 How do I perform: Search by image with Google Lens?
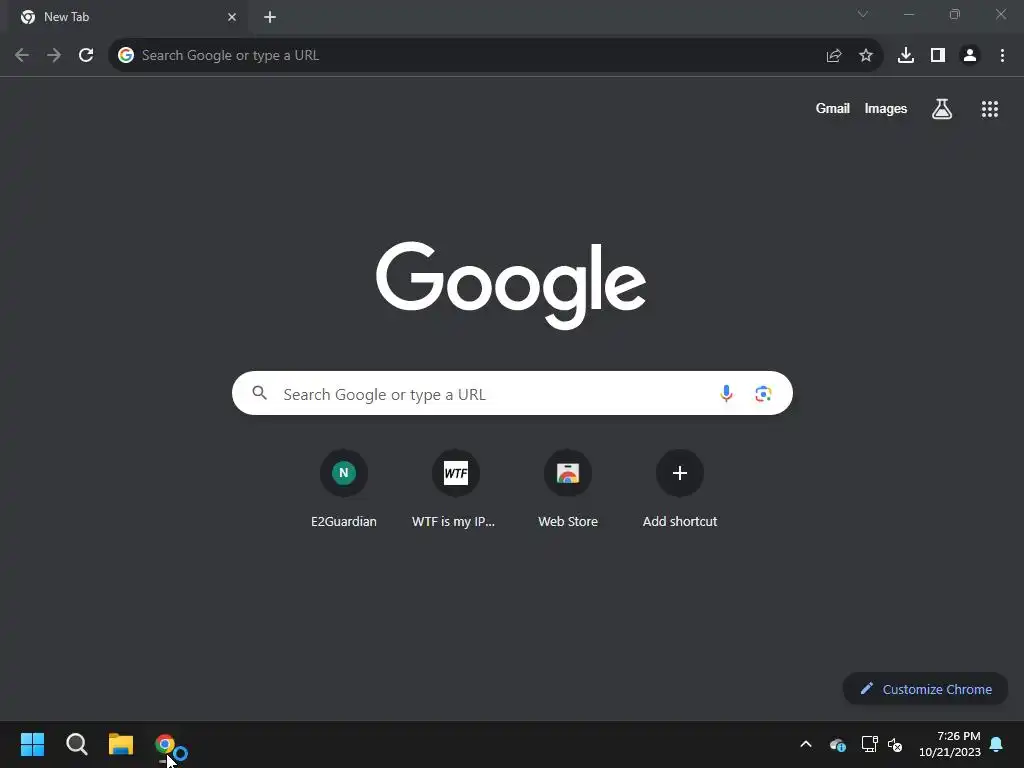click(x=763, y=393)
